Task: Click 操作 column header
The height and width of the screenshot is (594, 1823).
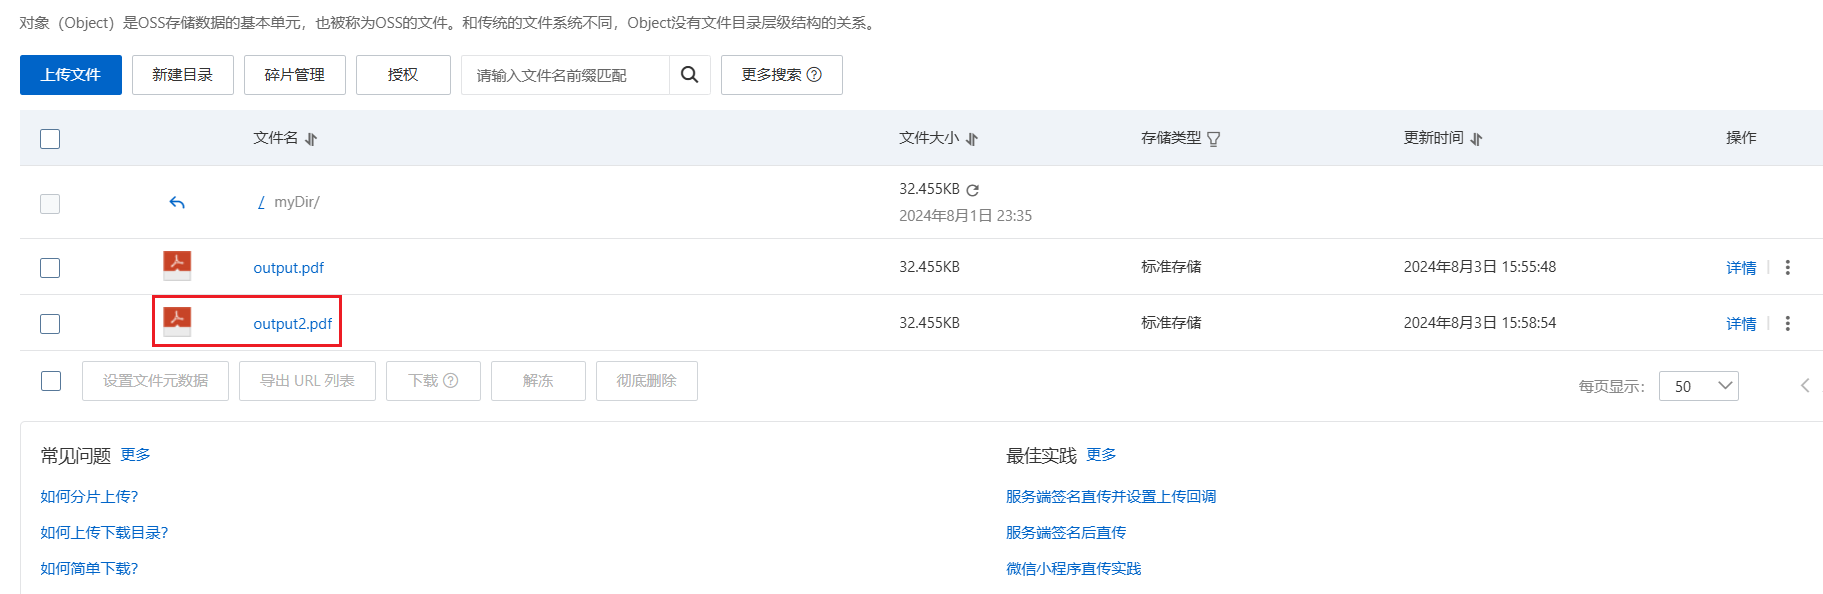Action: coord(1741,138)
